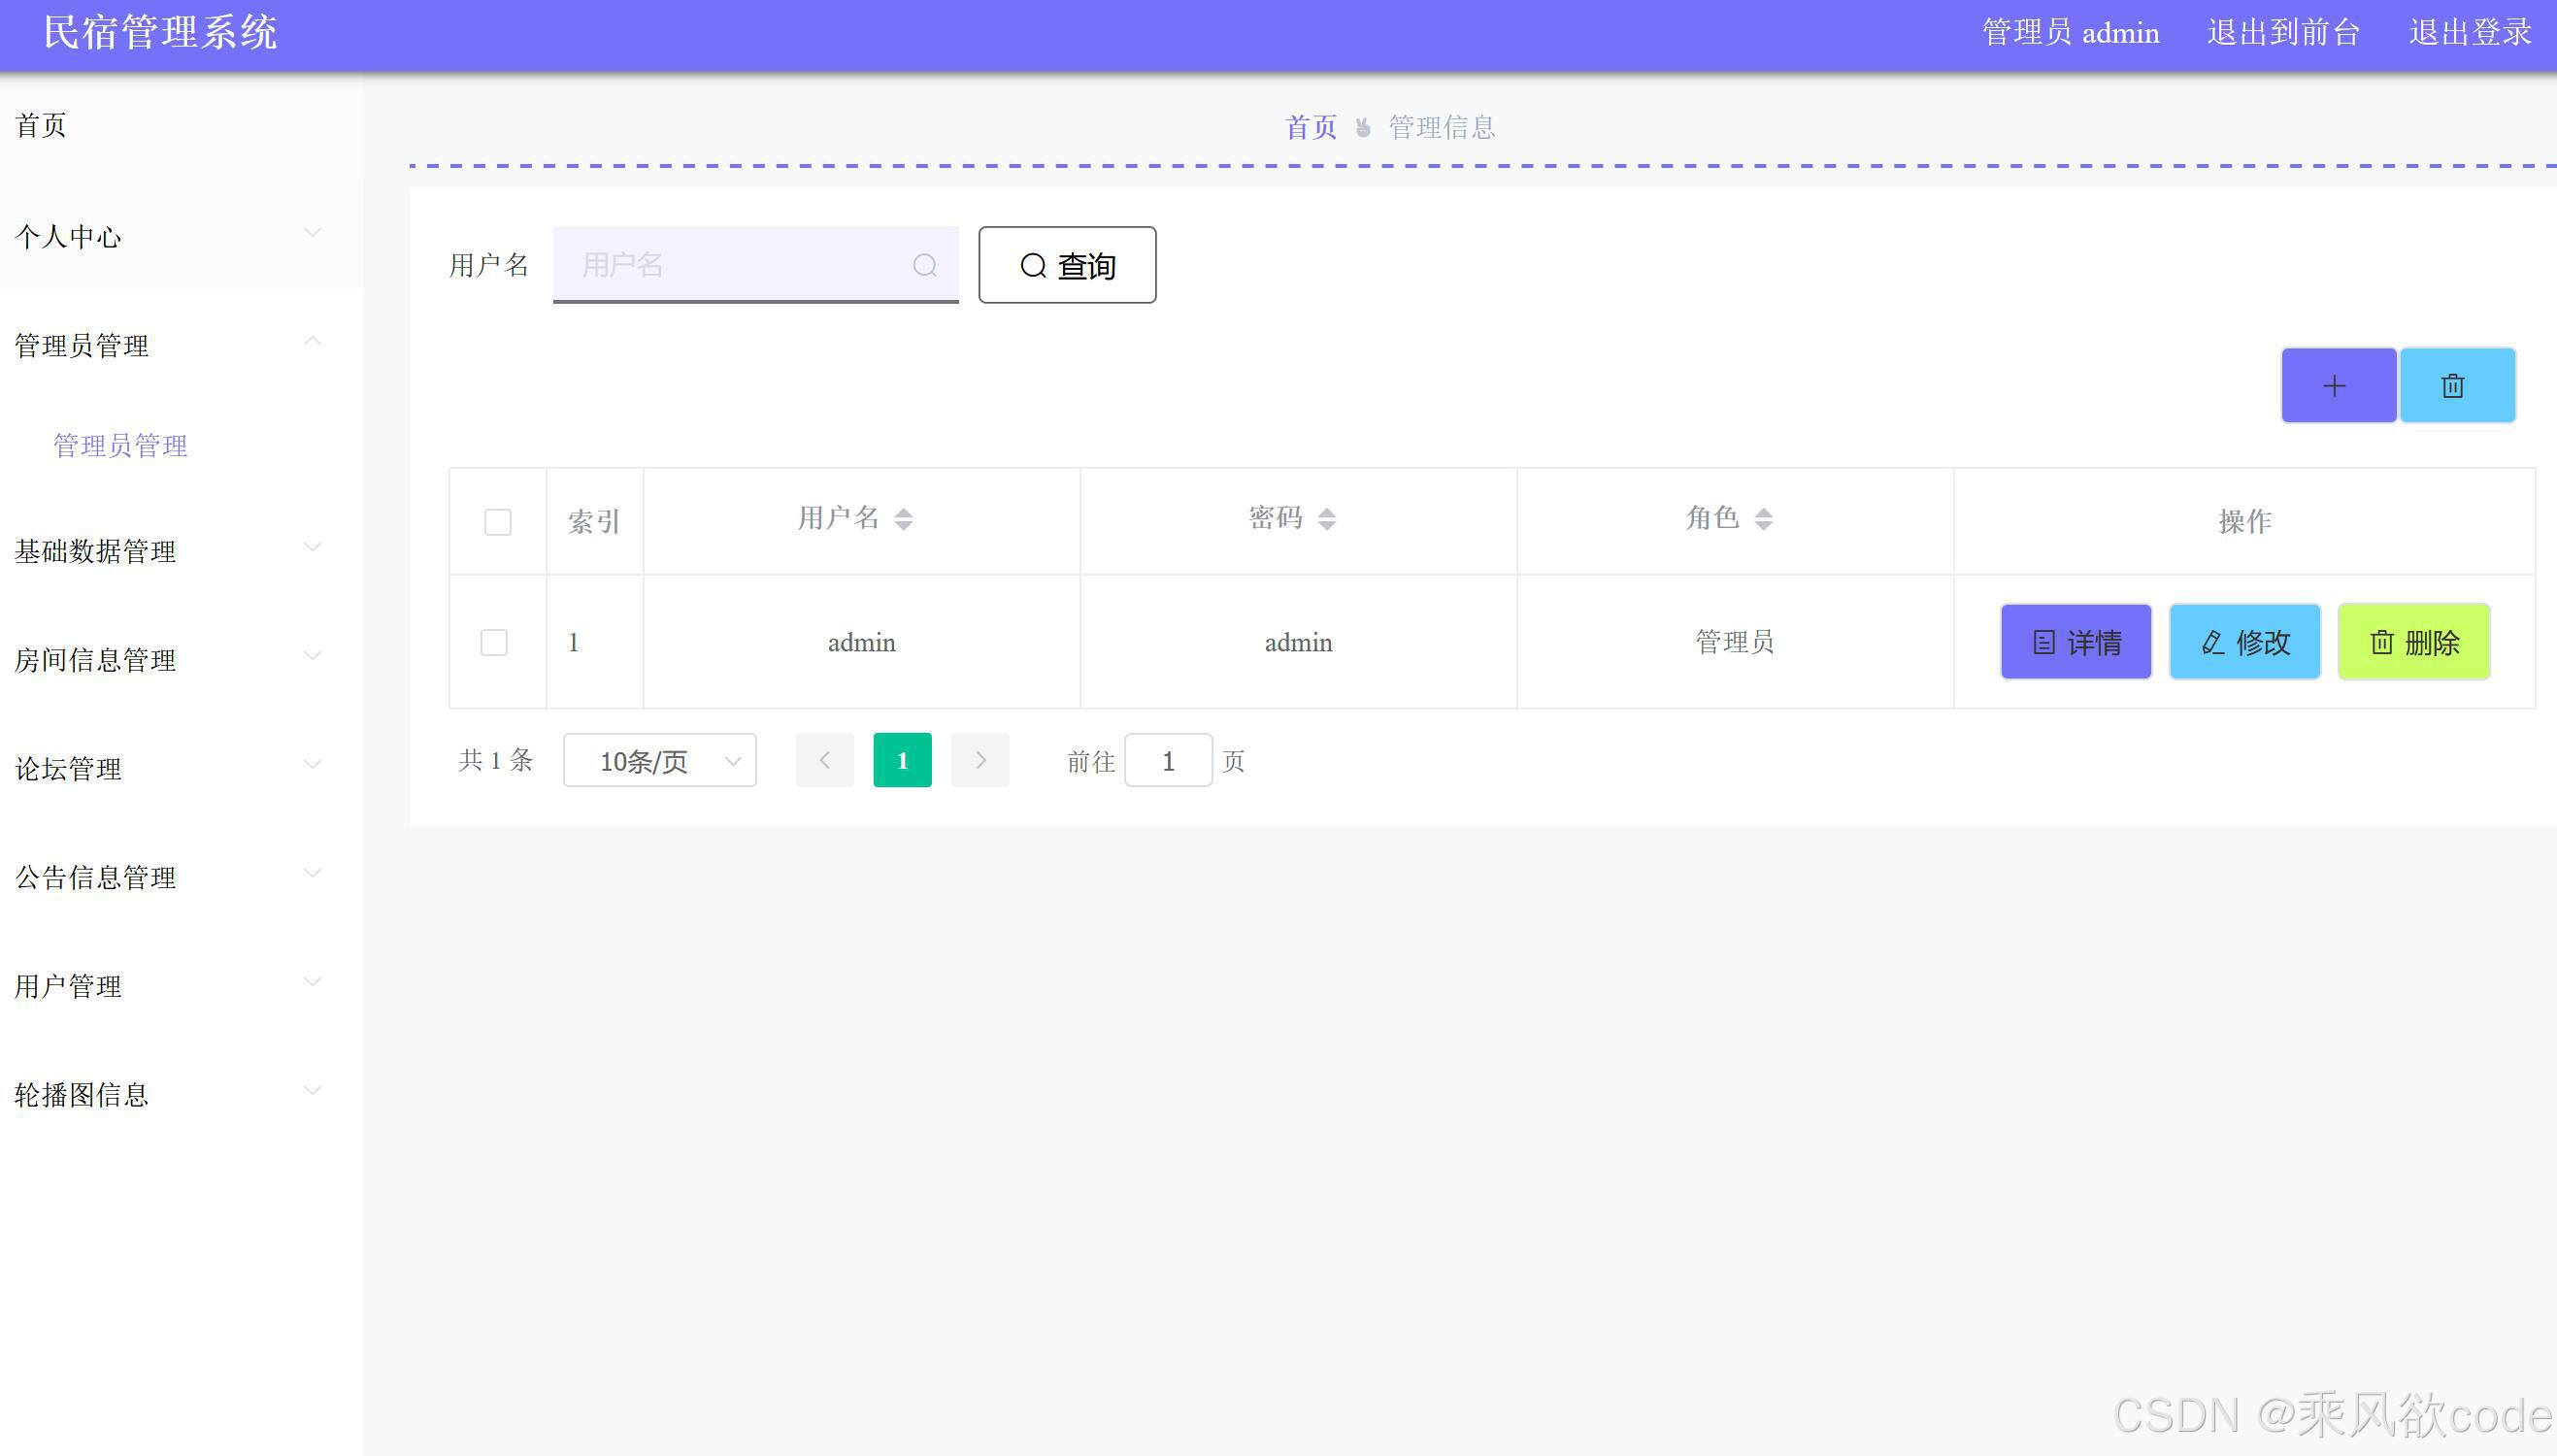Toggle select-all checkbox in table header
Screen dimensions: 2557x1456
click(497, 522)
